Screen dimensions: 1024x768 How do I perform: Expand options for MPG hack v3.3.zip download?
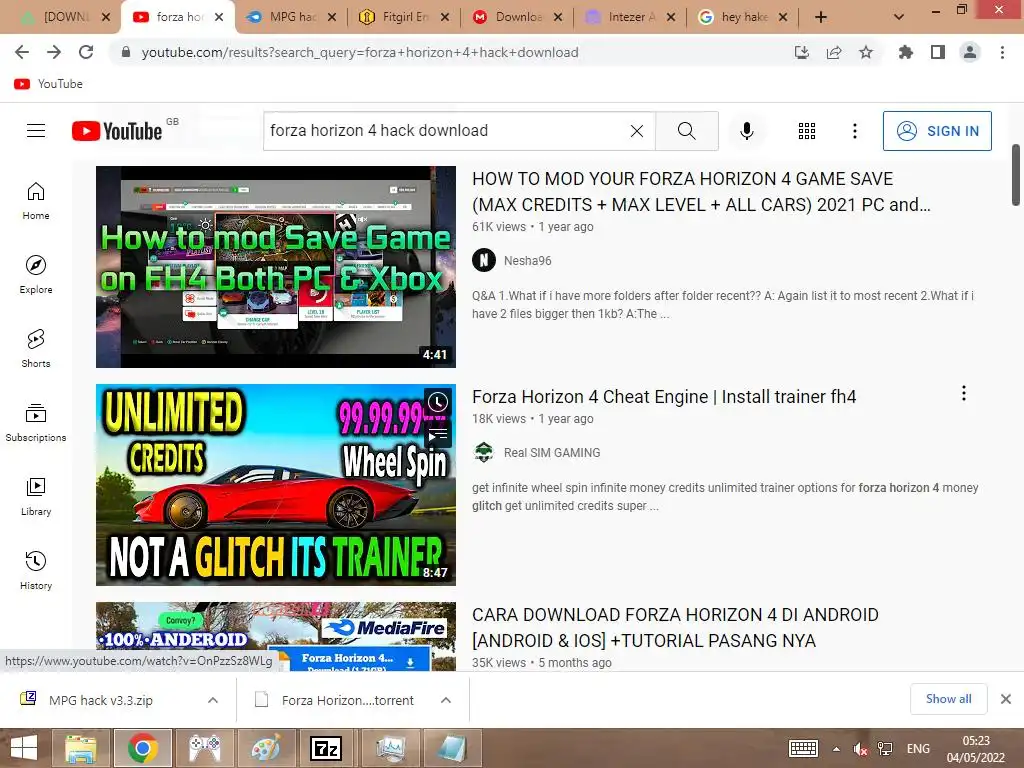[213, 700]
